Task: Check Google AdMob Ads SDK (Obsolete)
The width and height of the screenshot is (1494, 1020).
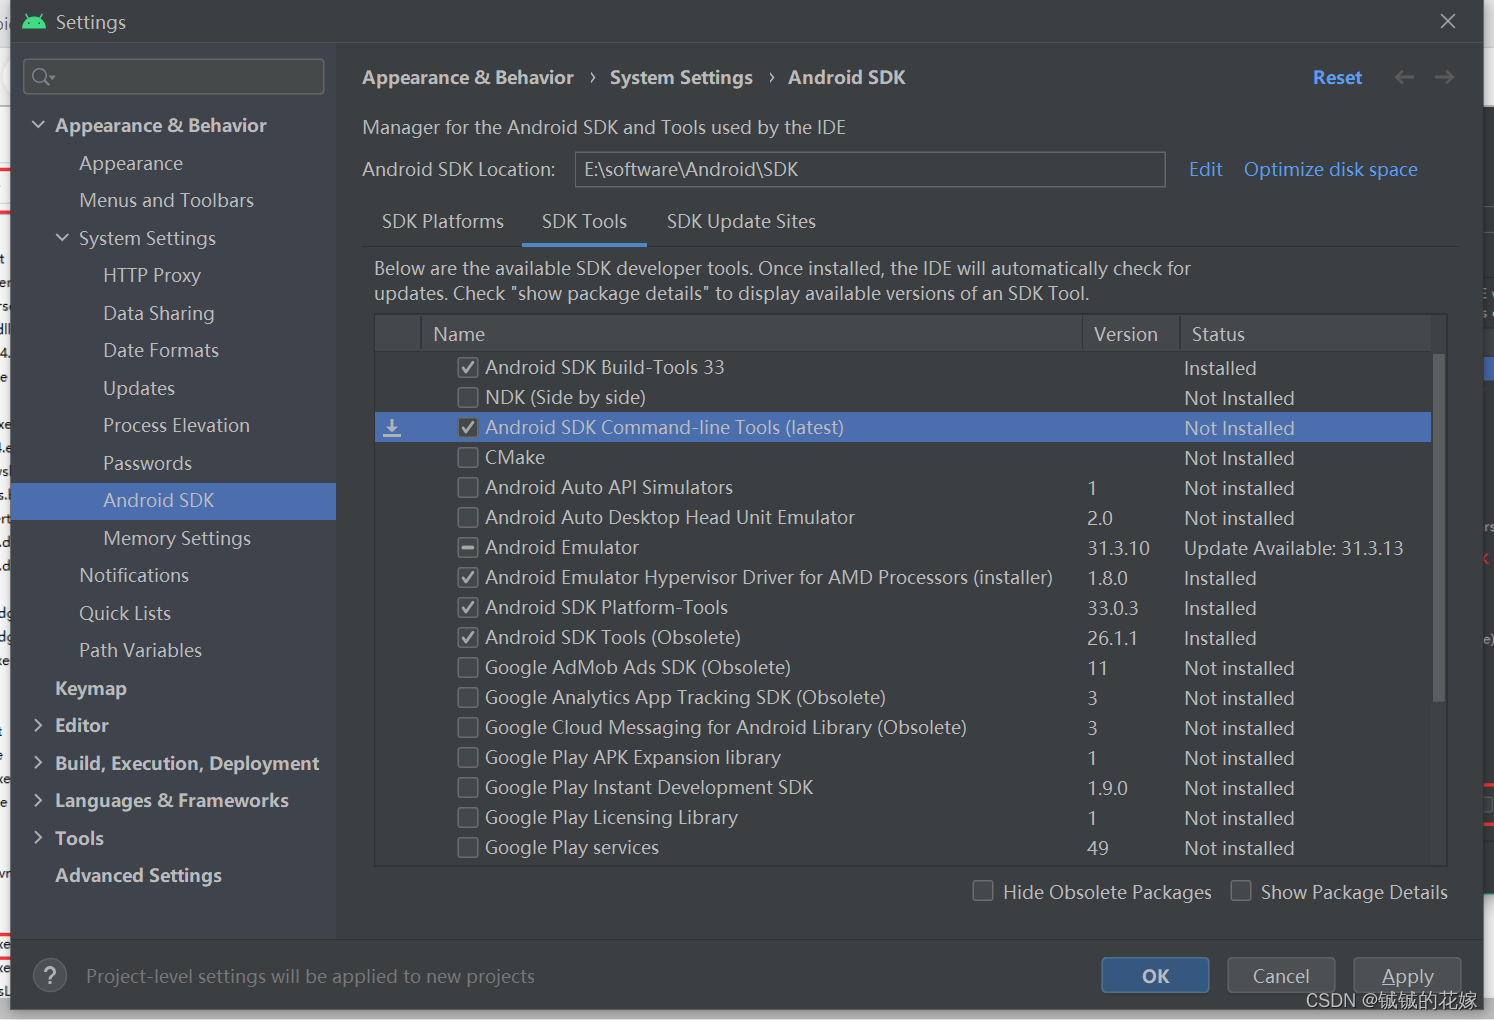Action: pos(467,667)
